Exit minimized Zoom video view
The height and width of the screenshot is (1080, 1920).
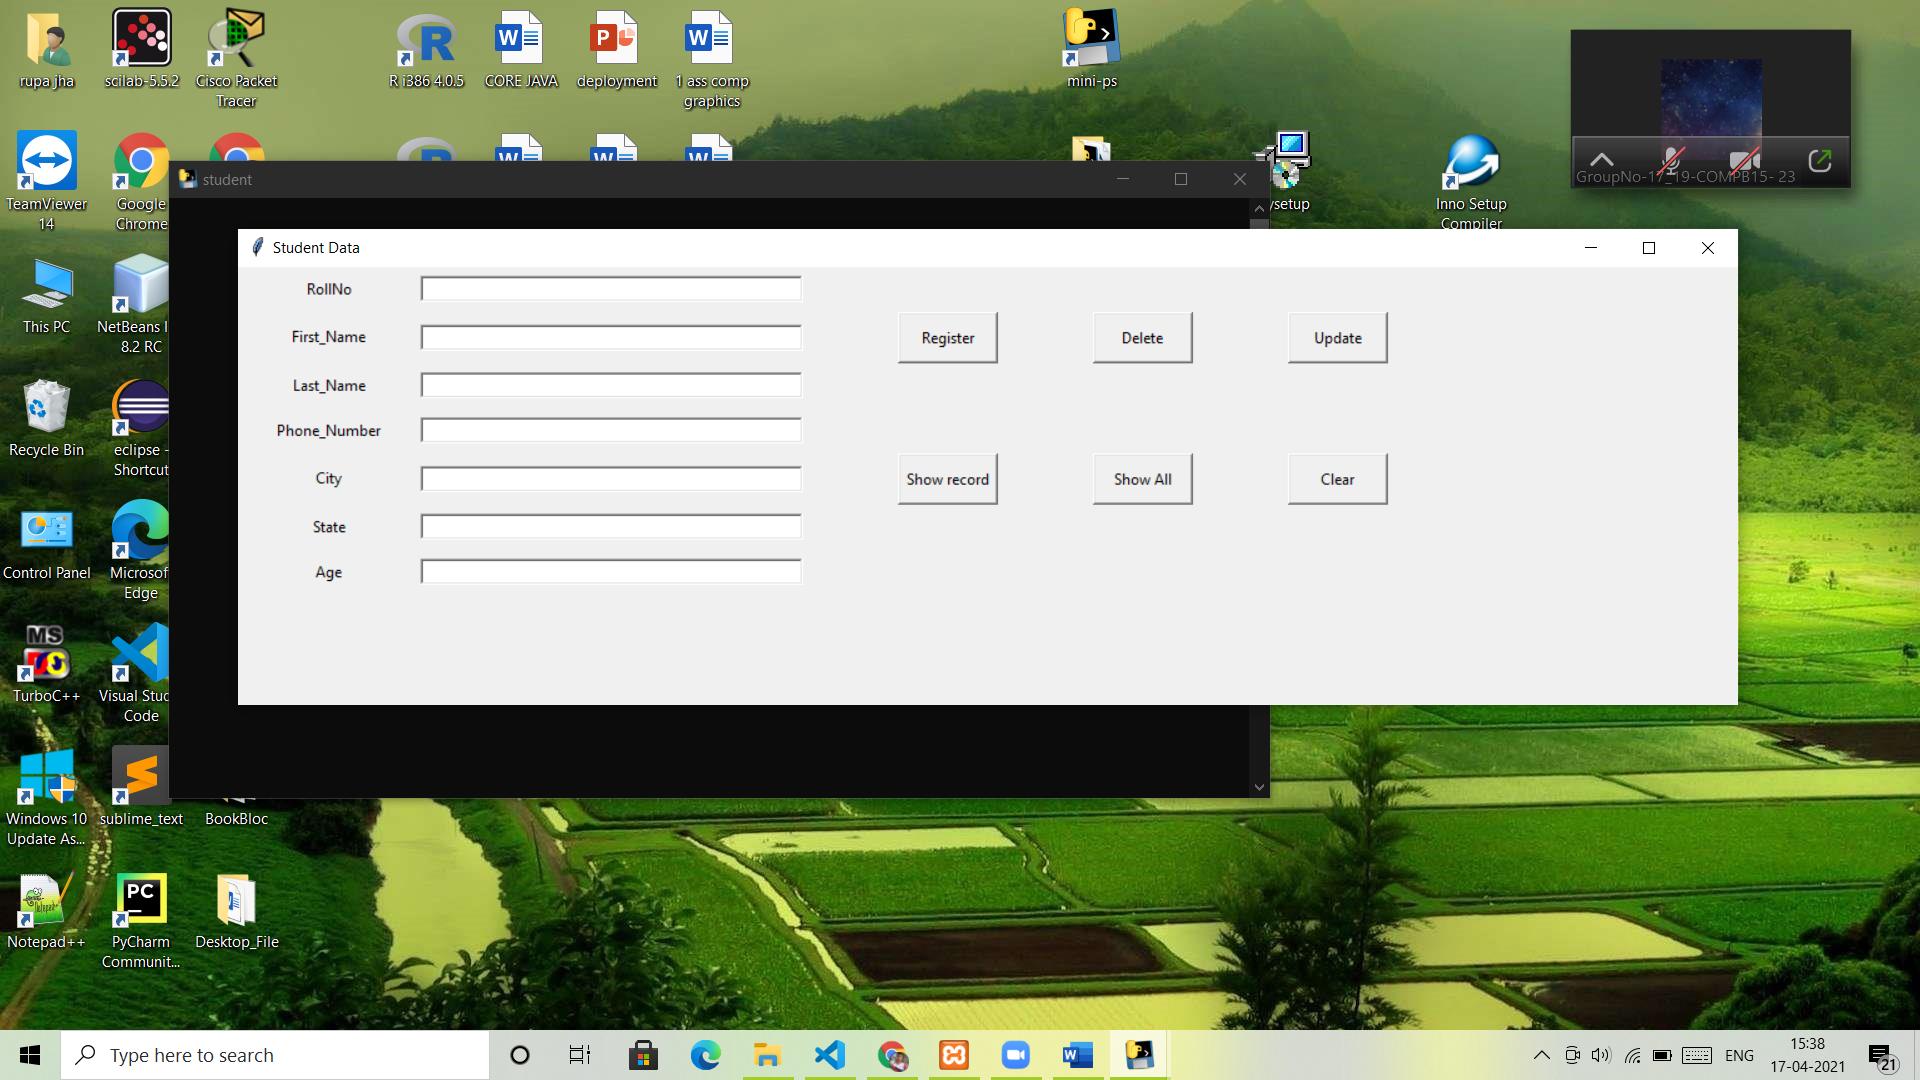tap(1819, 160)
